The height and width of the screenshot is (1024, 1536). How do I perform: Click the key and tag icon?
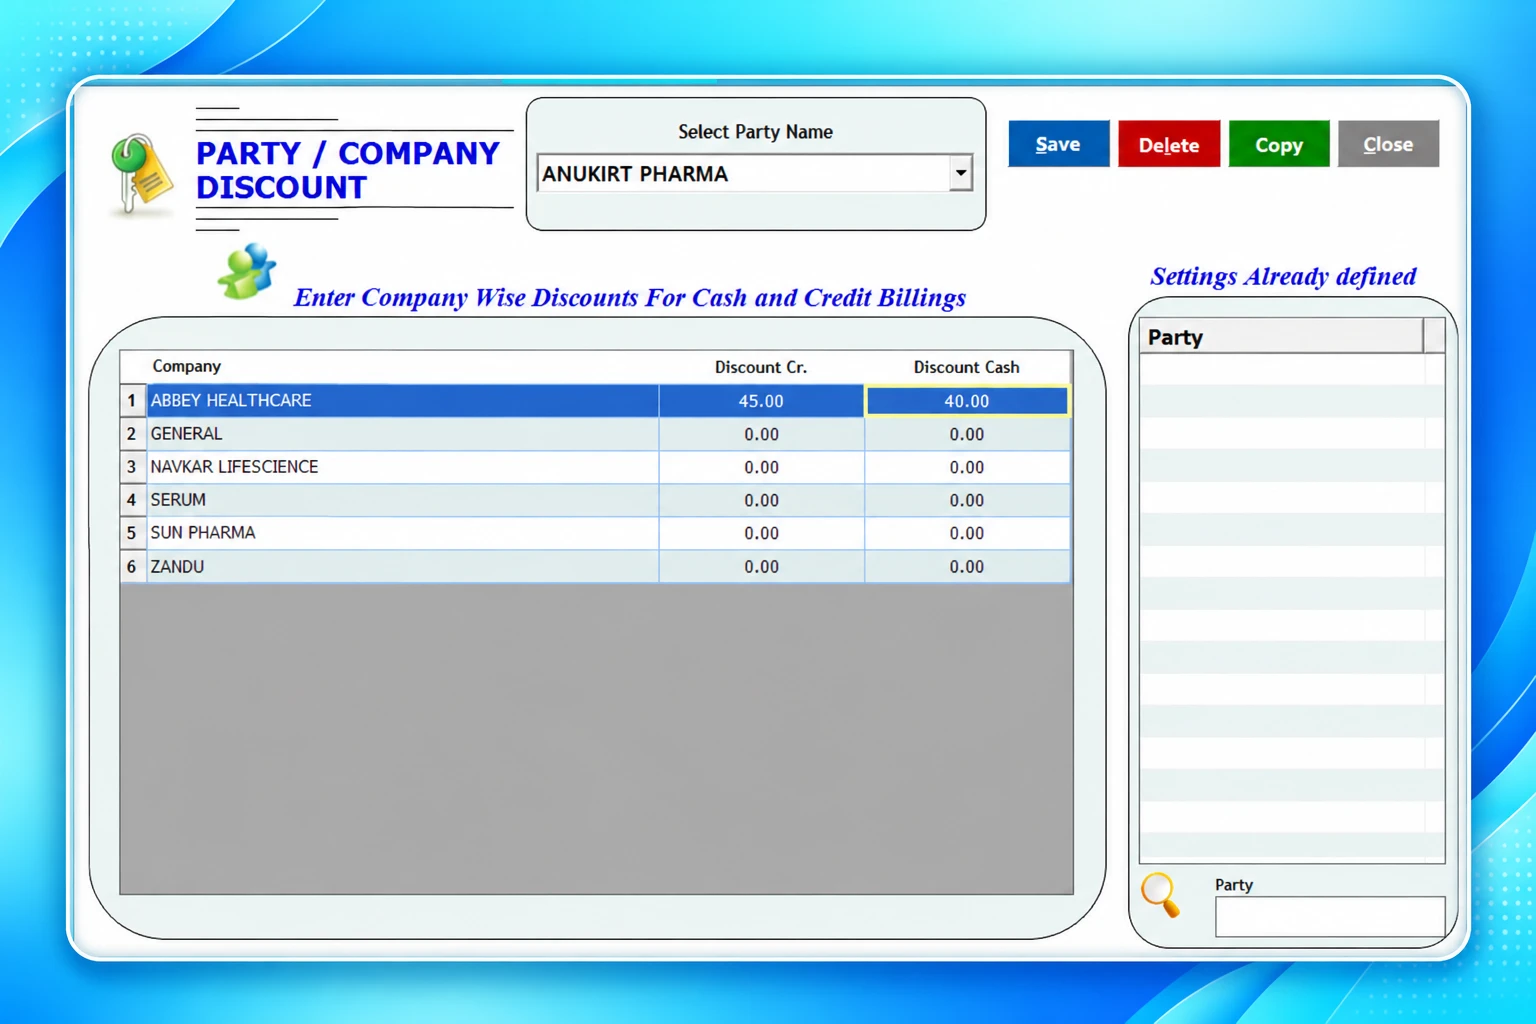[x=141, y=174]
